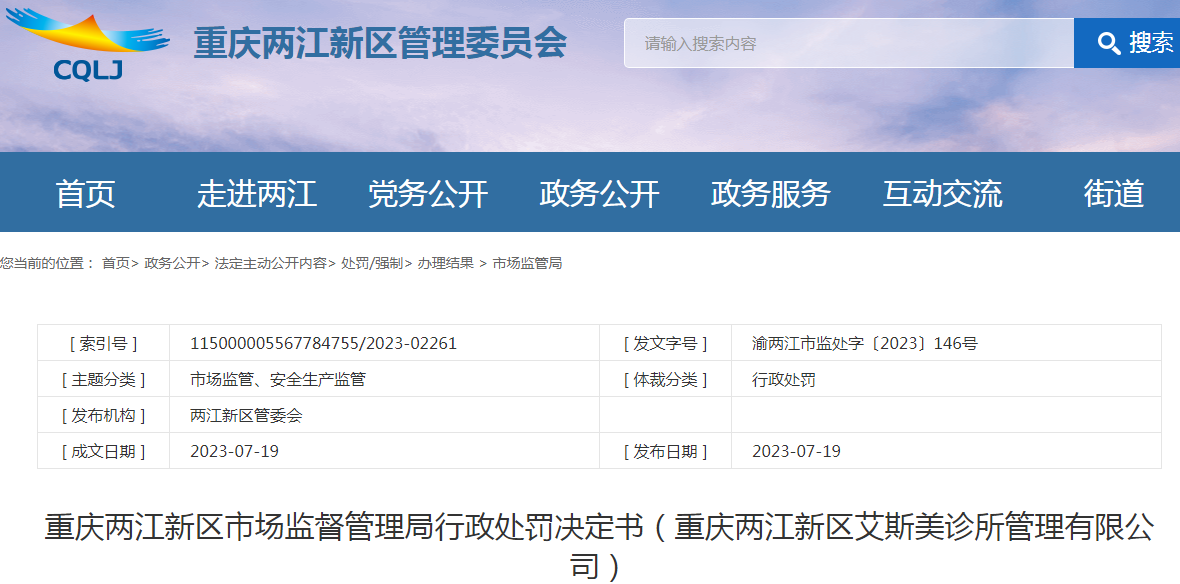1180x584 pixels.
Task: Click the 首页 breadcrumb link
Action: coord(120,263)
